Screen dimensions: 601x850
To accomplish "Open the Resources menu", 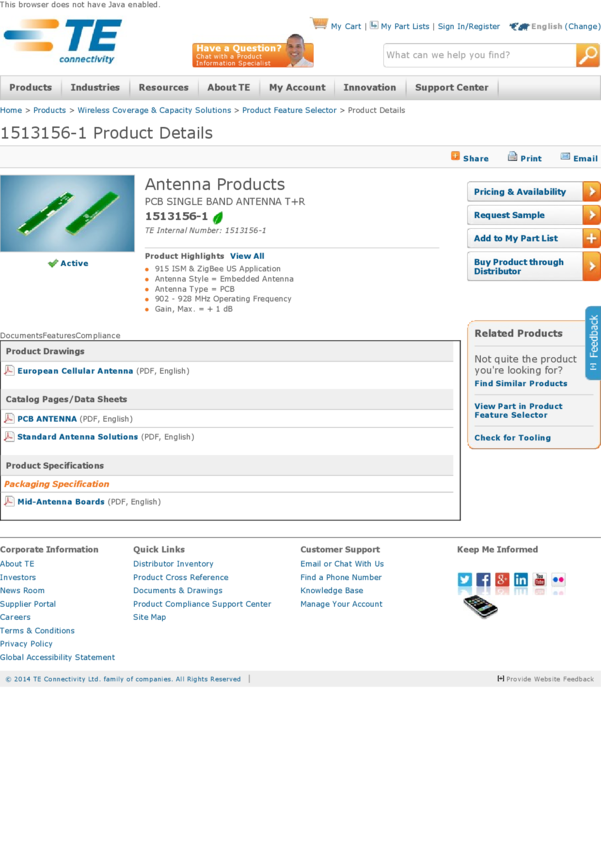I will 164,87.
